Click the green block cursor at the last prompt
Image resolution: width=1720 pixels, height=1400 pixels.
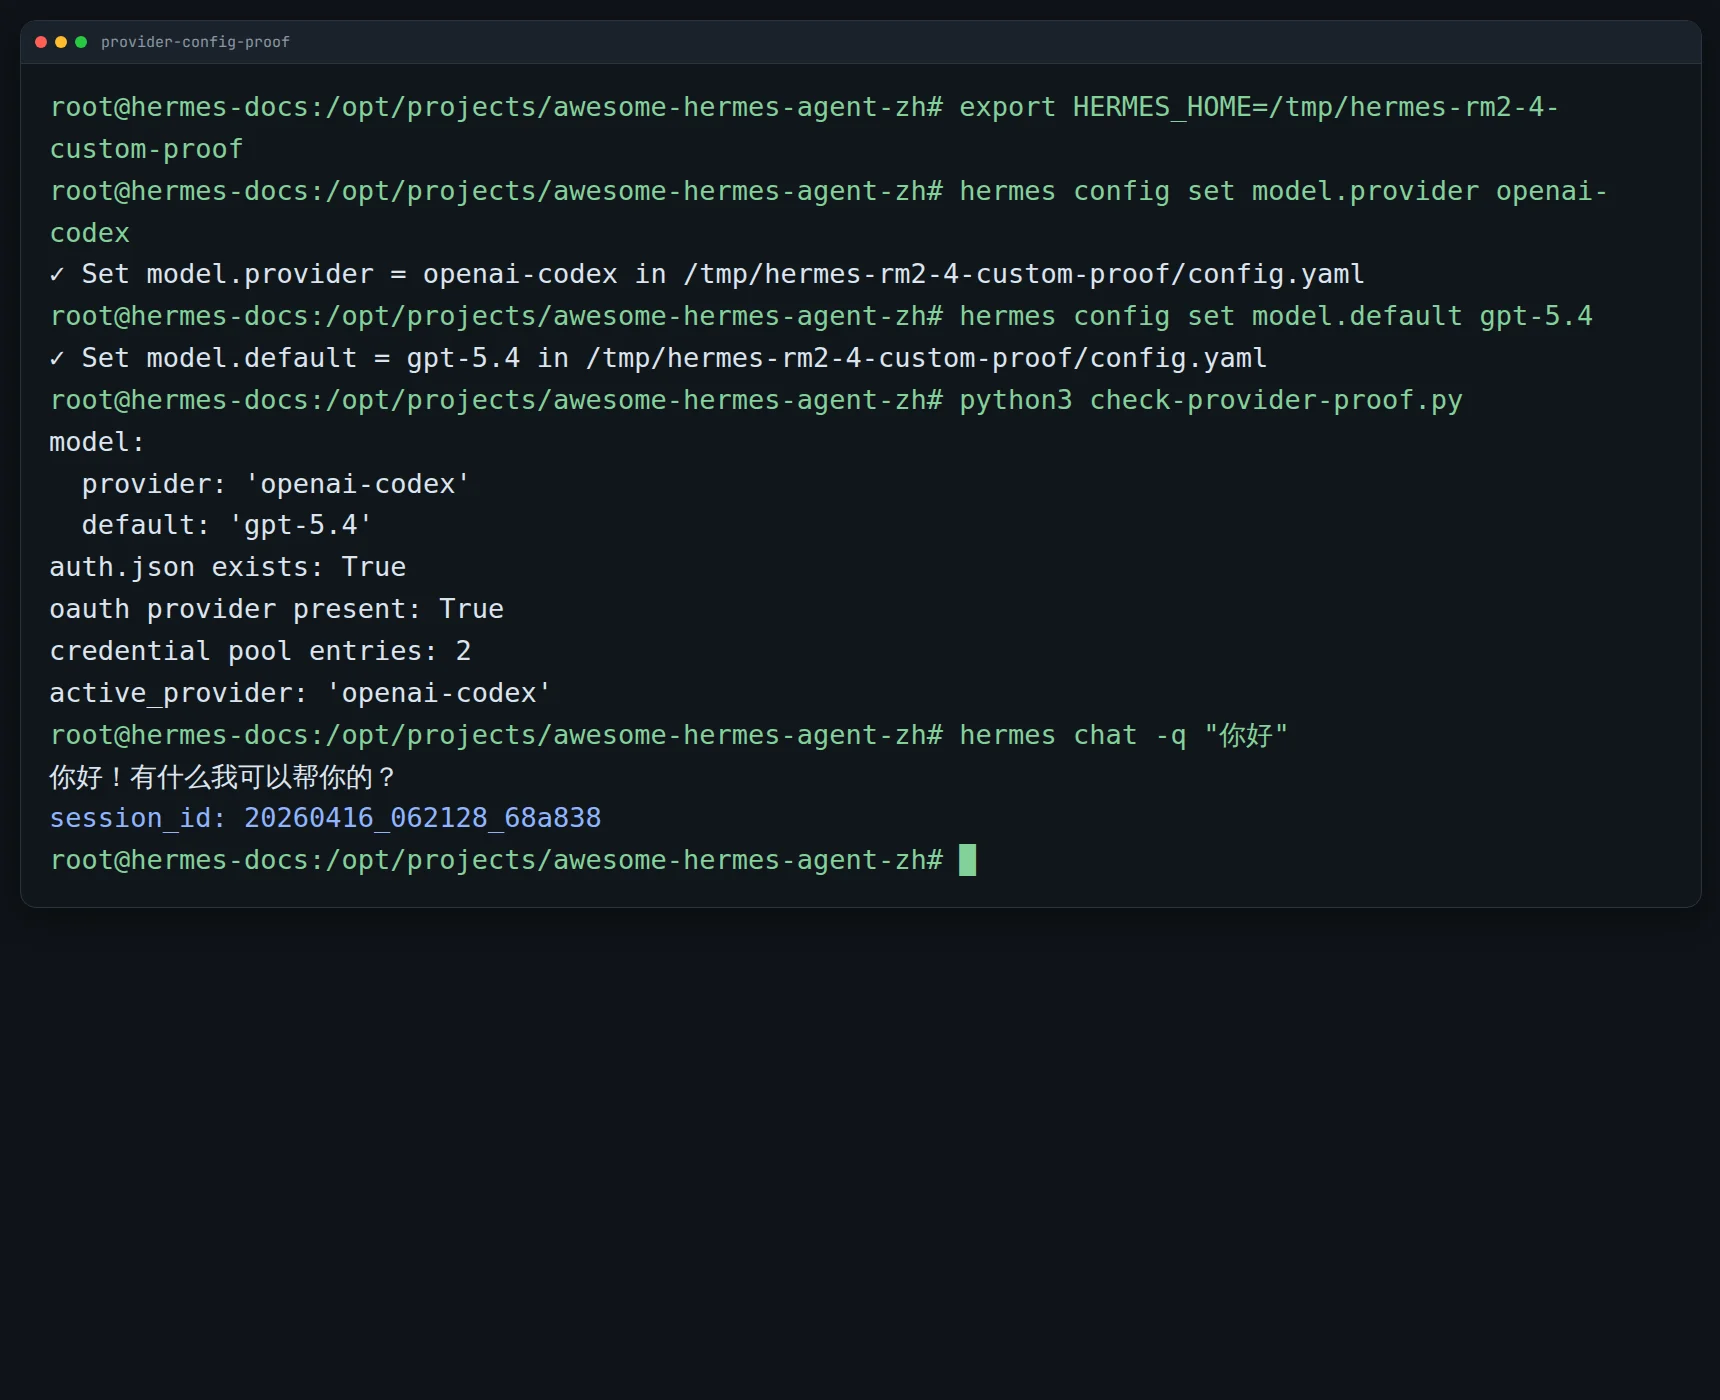point(968,860)
